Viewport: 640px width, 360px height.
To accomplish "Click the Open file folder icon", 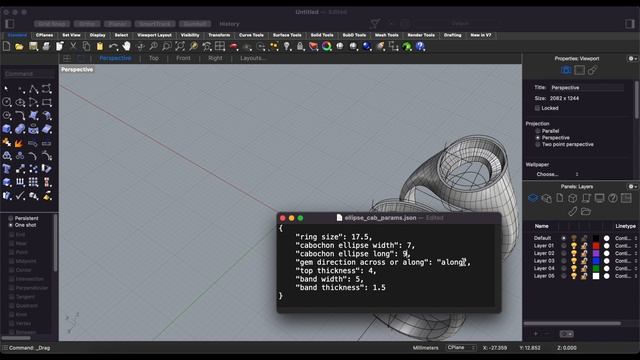I will (x=19, y=47).
